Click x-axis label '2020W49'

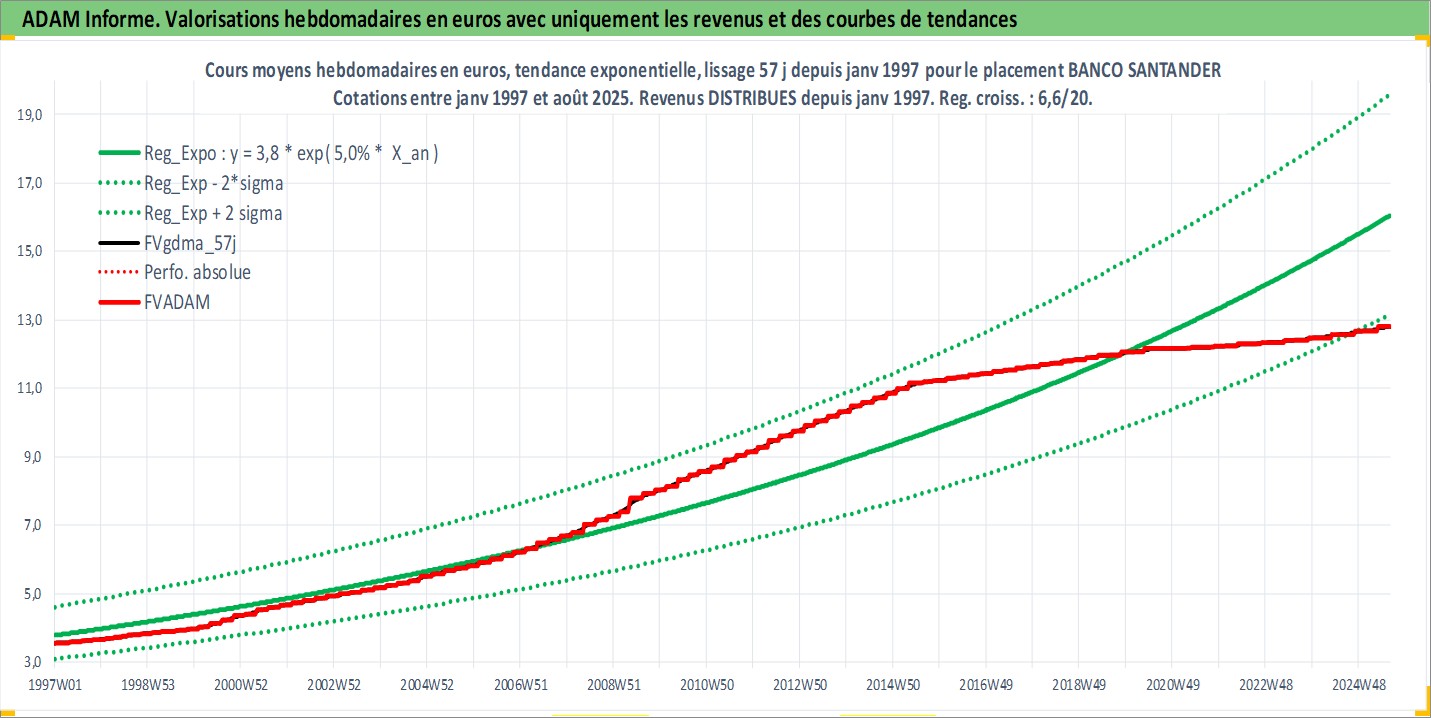(x=1172, y=685)
